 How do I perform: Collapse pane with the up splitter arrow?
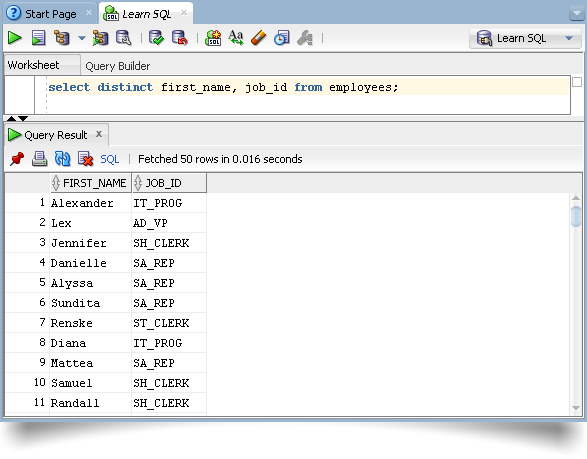12,118
